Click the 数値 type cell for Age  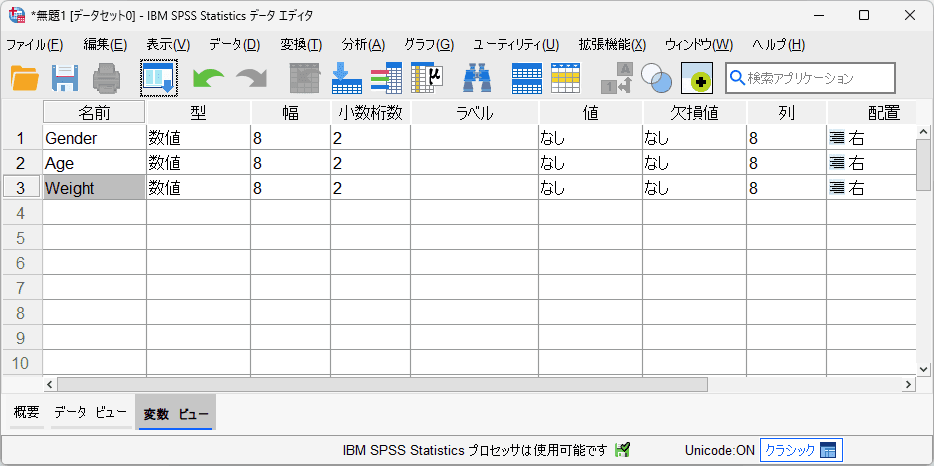coord(198,163)
